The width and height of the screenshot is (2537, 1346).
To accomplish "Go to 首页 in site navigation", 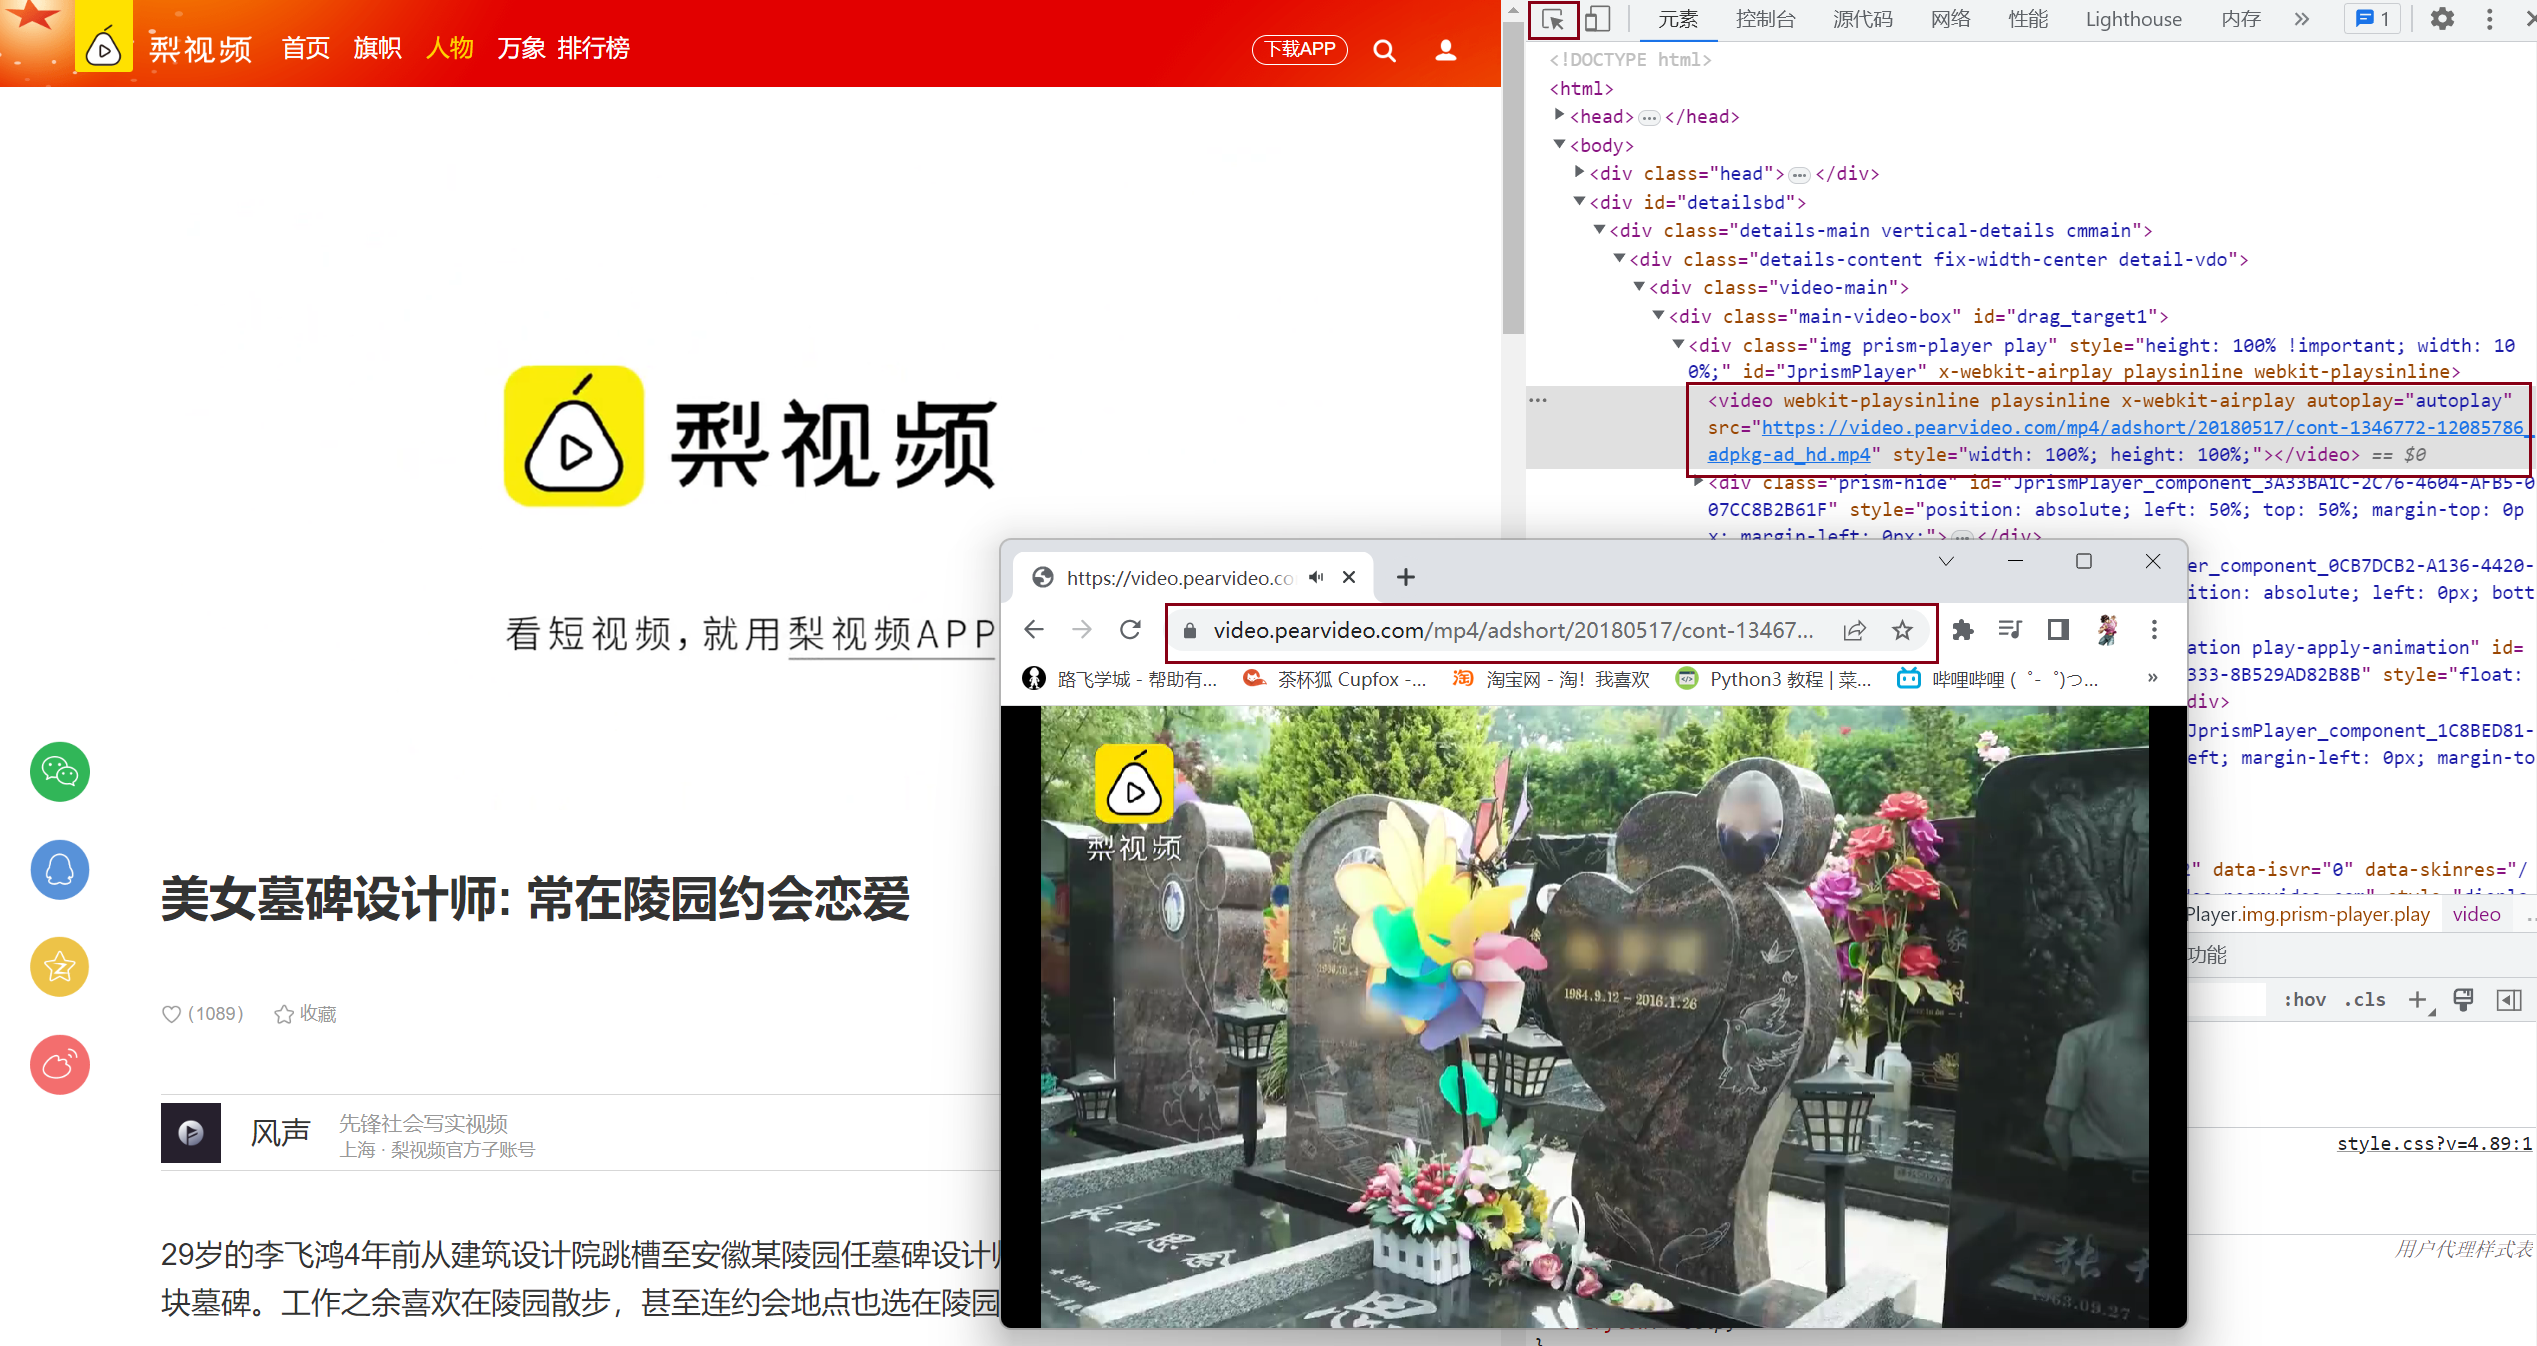I will [x=306, y=48].
